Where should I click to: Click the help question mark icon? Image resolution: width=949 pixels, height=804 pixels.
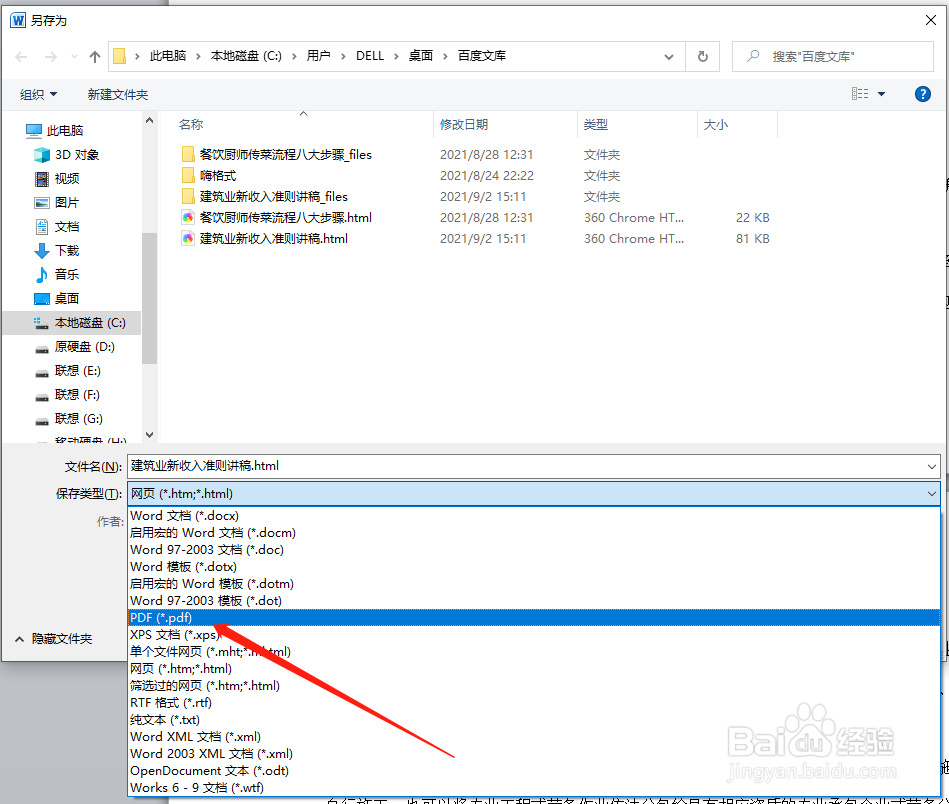click(x=922, y=94)
